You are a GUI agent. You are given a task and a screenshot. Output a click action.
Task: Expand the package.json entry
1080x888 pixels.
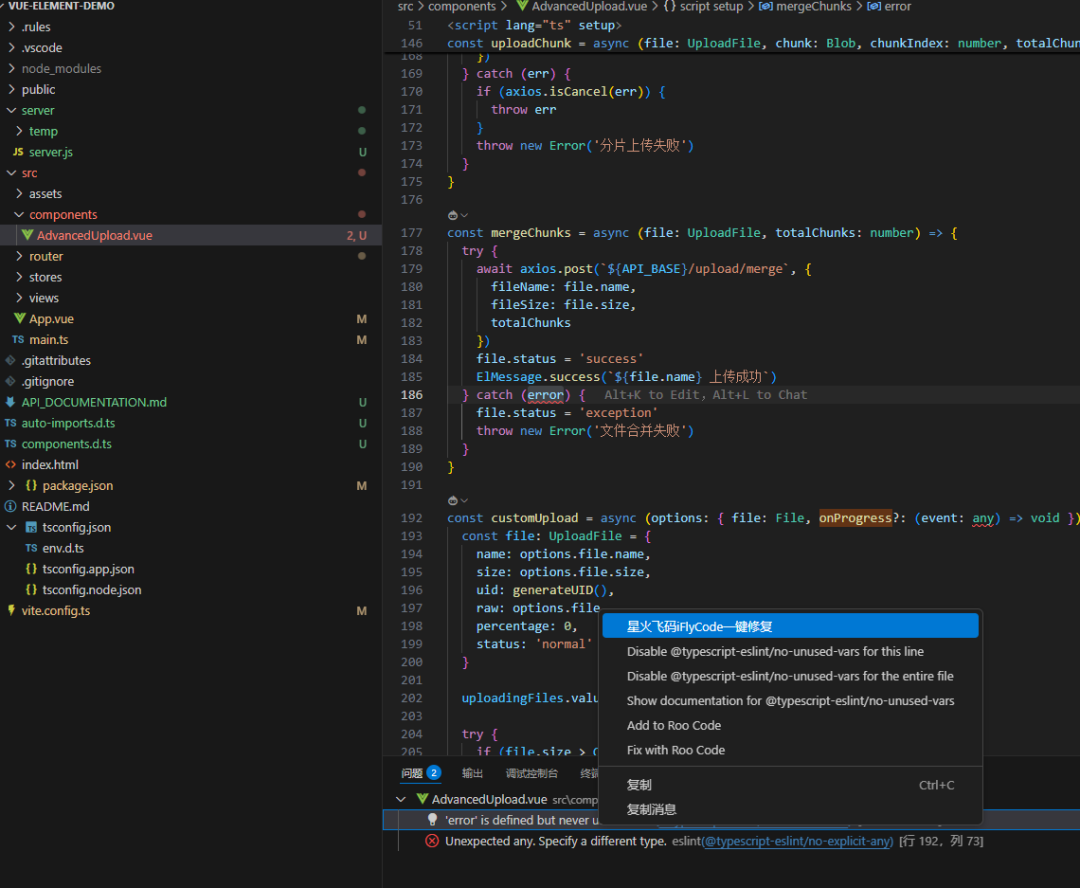11,486
